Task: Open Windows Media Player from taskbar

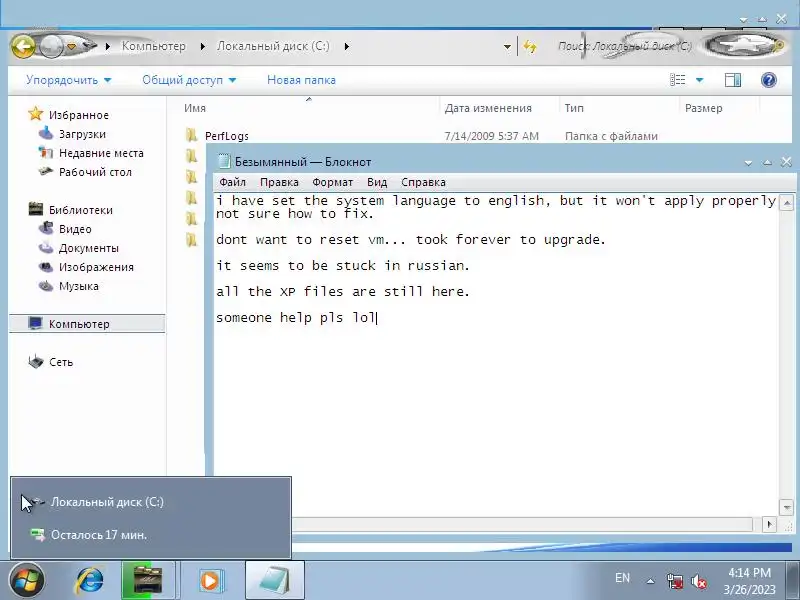Action: click(210, 580)
